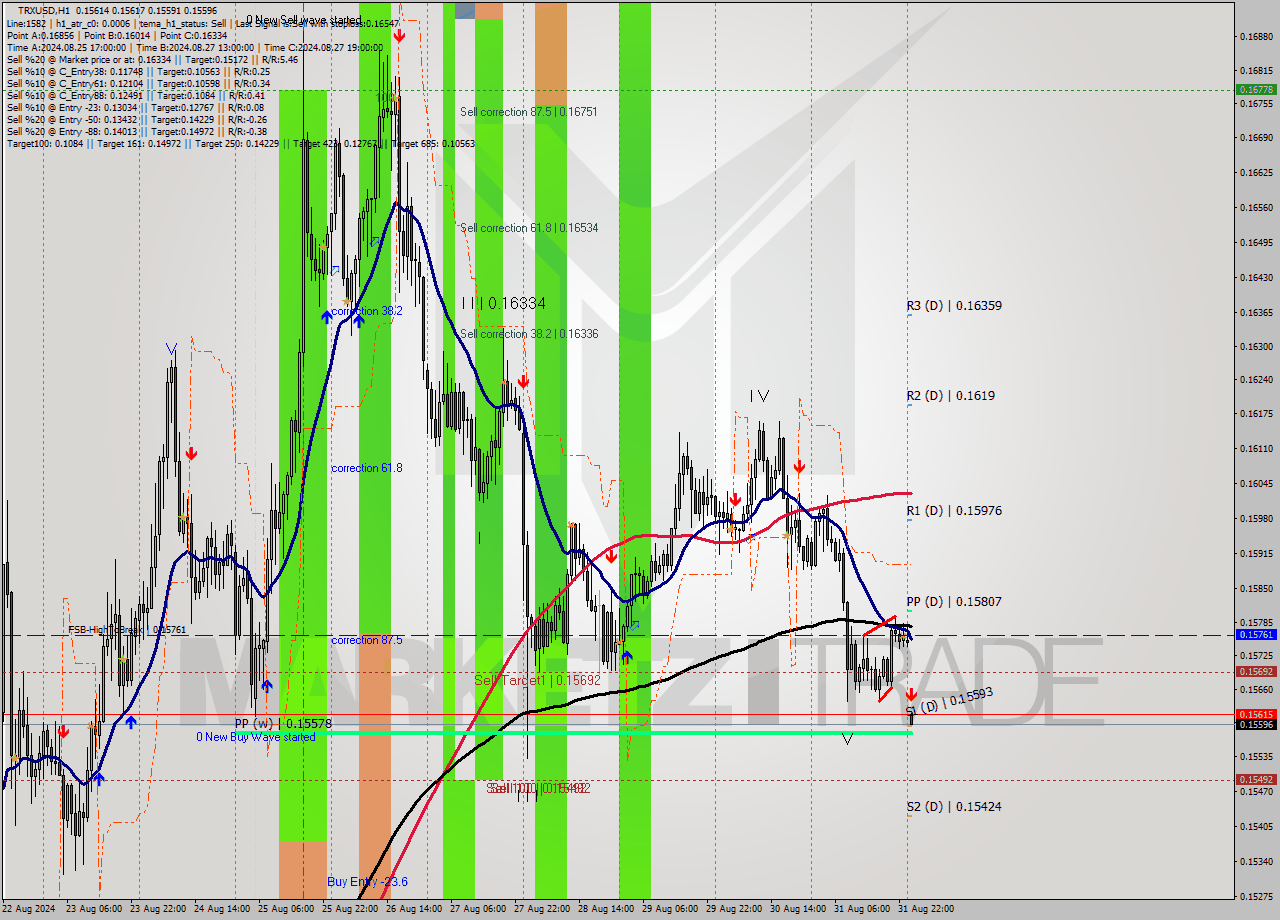
Task: Select the 'R2 (D) | 0.1619' pivot label
Action: click(x=951, y=396)
